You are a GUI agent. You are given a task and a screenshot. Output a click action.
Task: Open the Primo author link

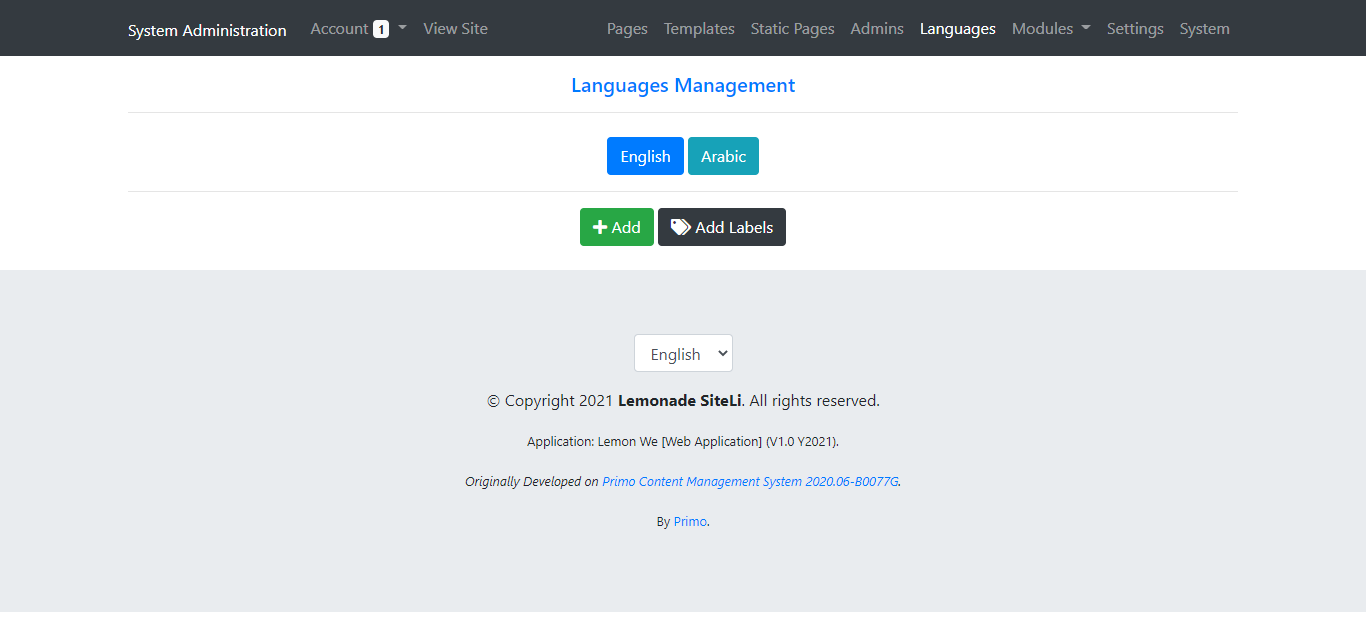tap(690, 521)
